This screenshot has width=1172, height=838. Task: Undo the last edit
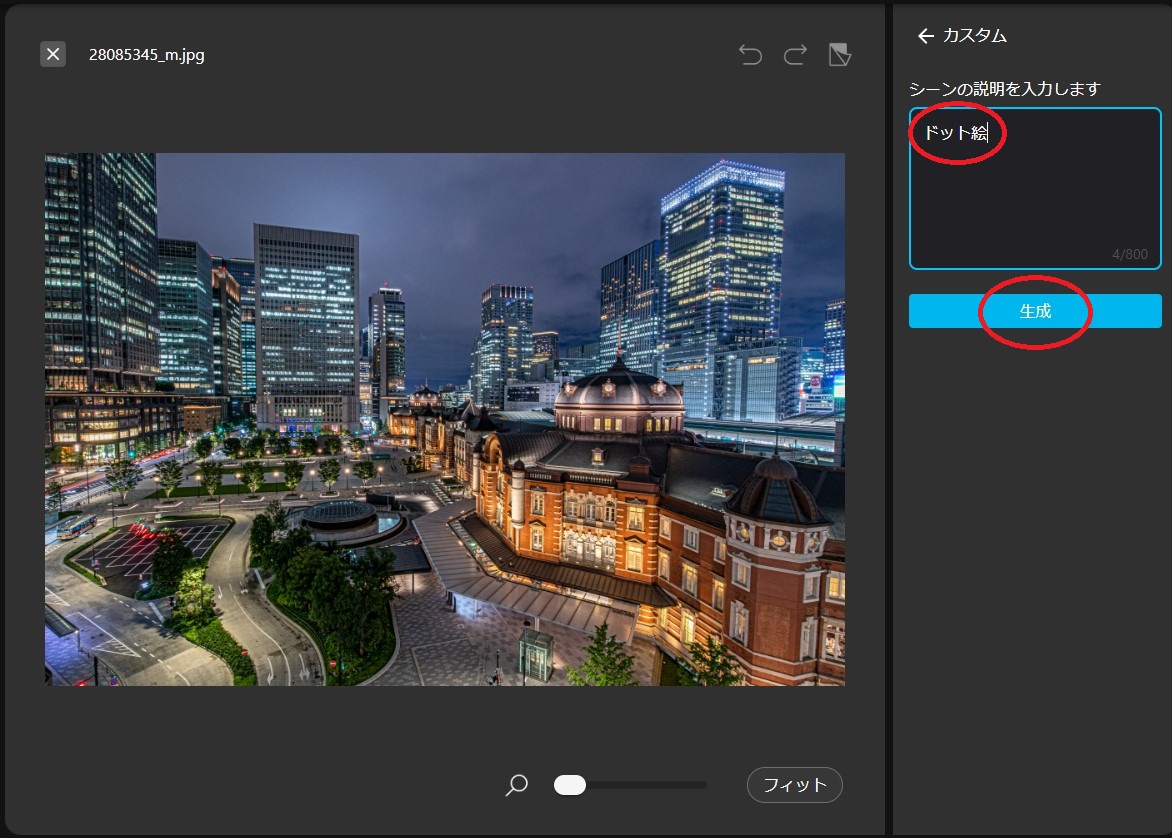click(x=750, y=55)
